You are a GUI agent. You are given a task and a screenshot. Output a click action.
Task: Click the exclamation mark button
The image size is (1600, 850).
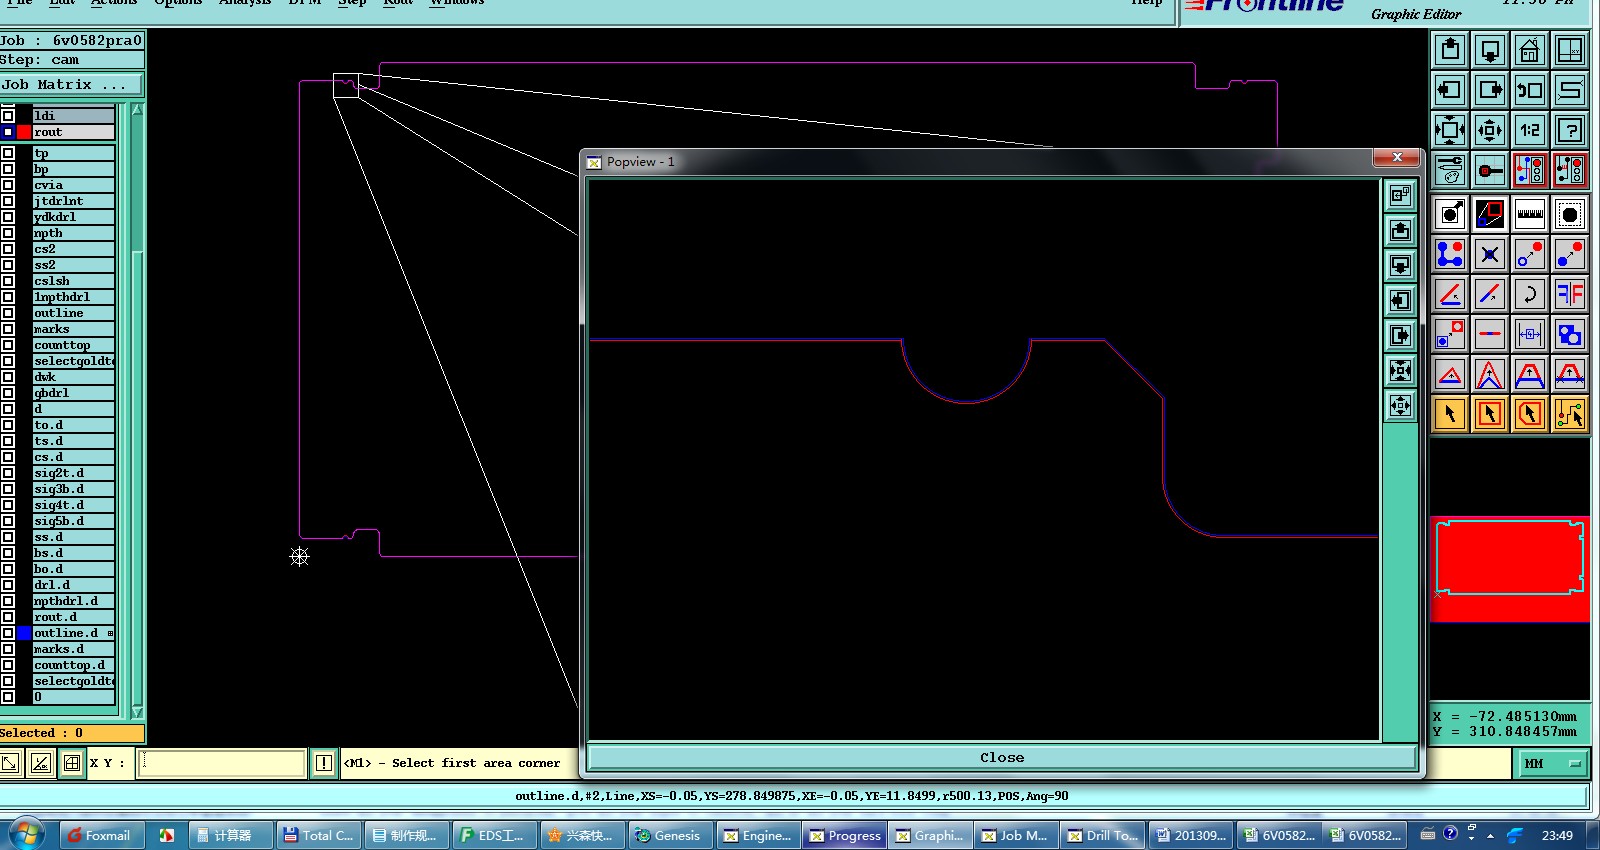coord(324,763)
